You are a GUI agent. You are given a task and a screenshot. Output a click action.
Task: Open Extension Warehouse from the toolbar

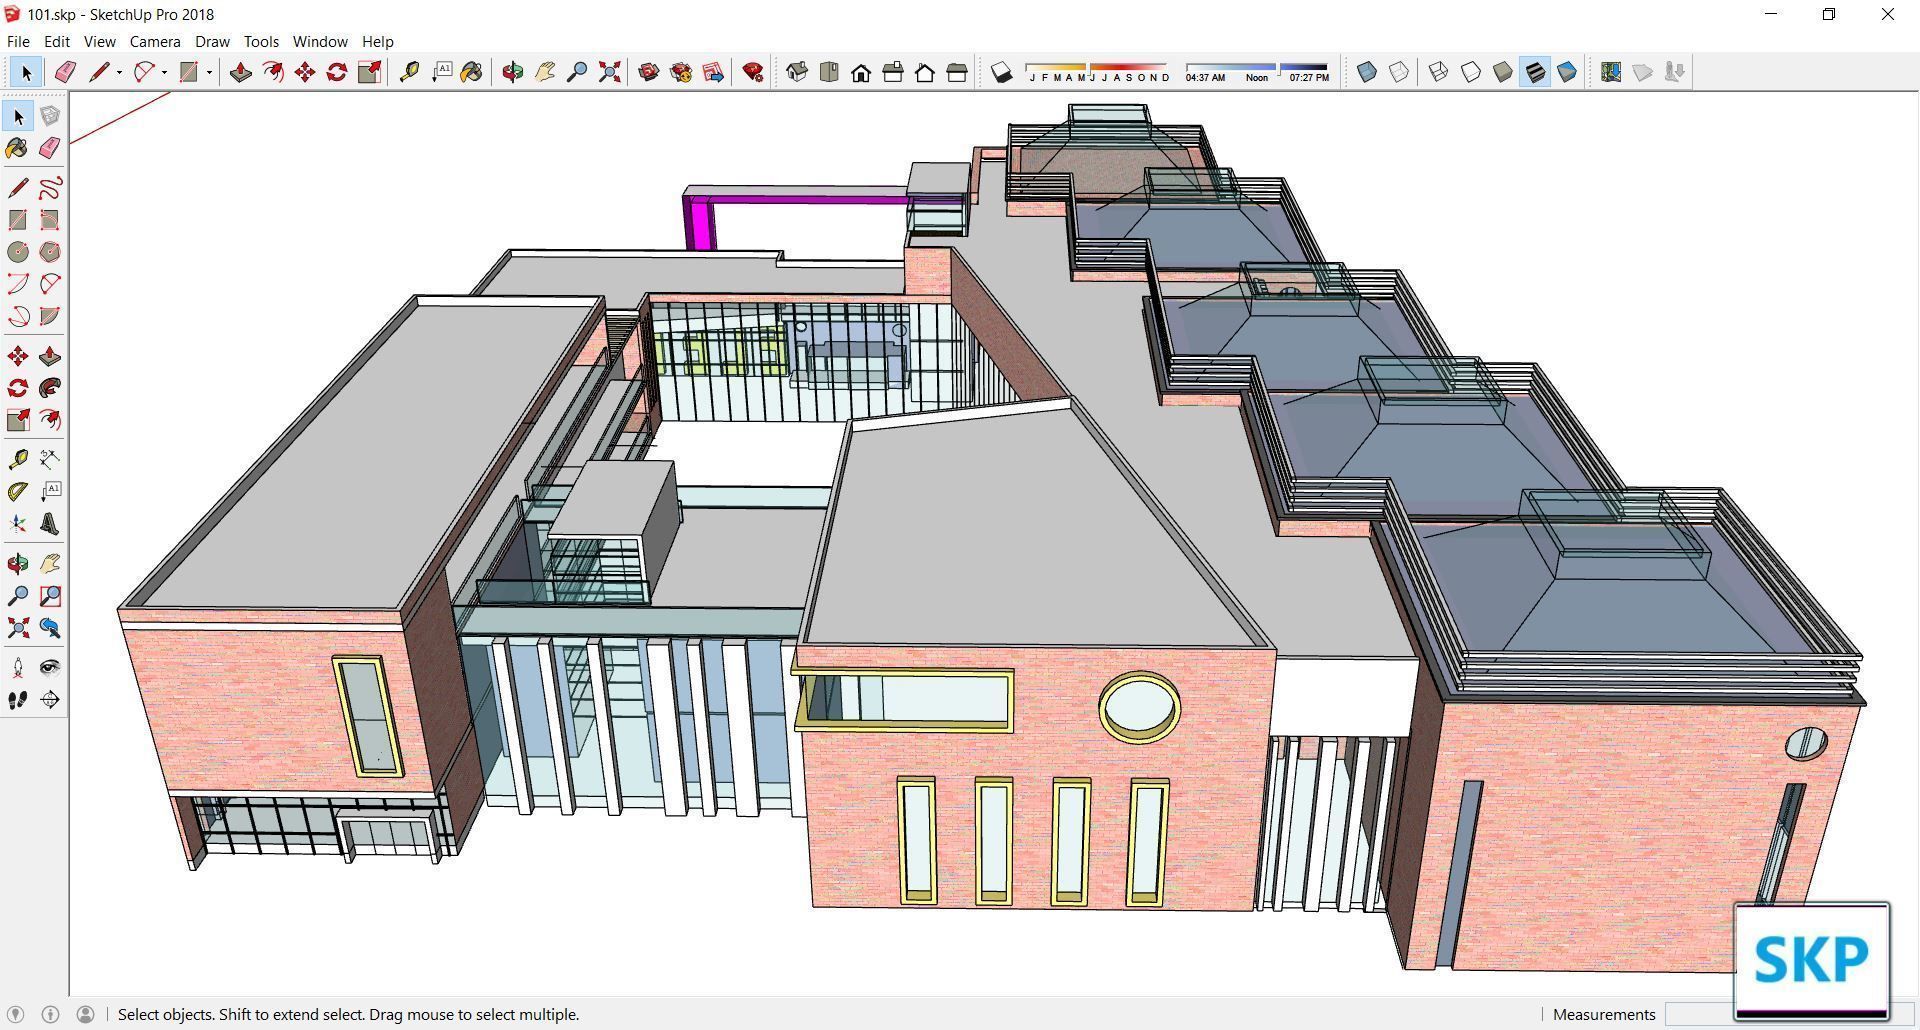coord(681,72)
